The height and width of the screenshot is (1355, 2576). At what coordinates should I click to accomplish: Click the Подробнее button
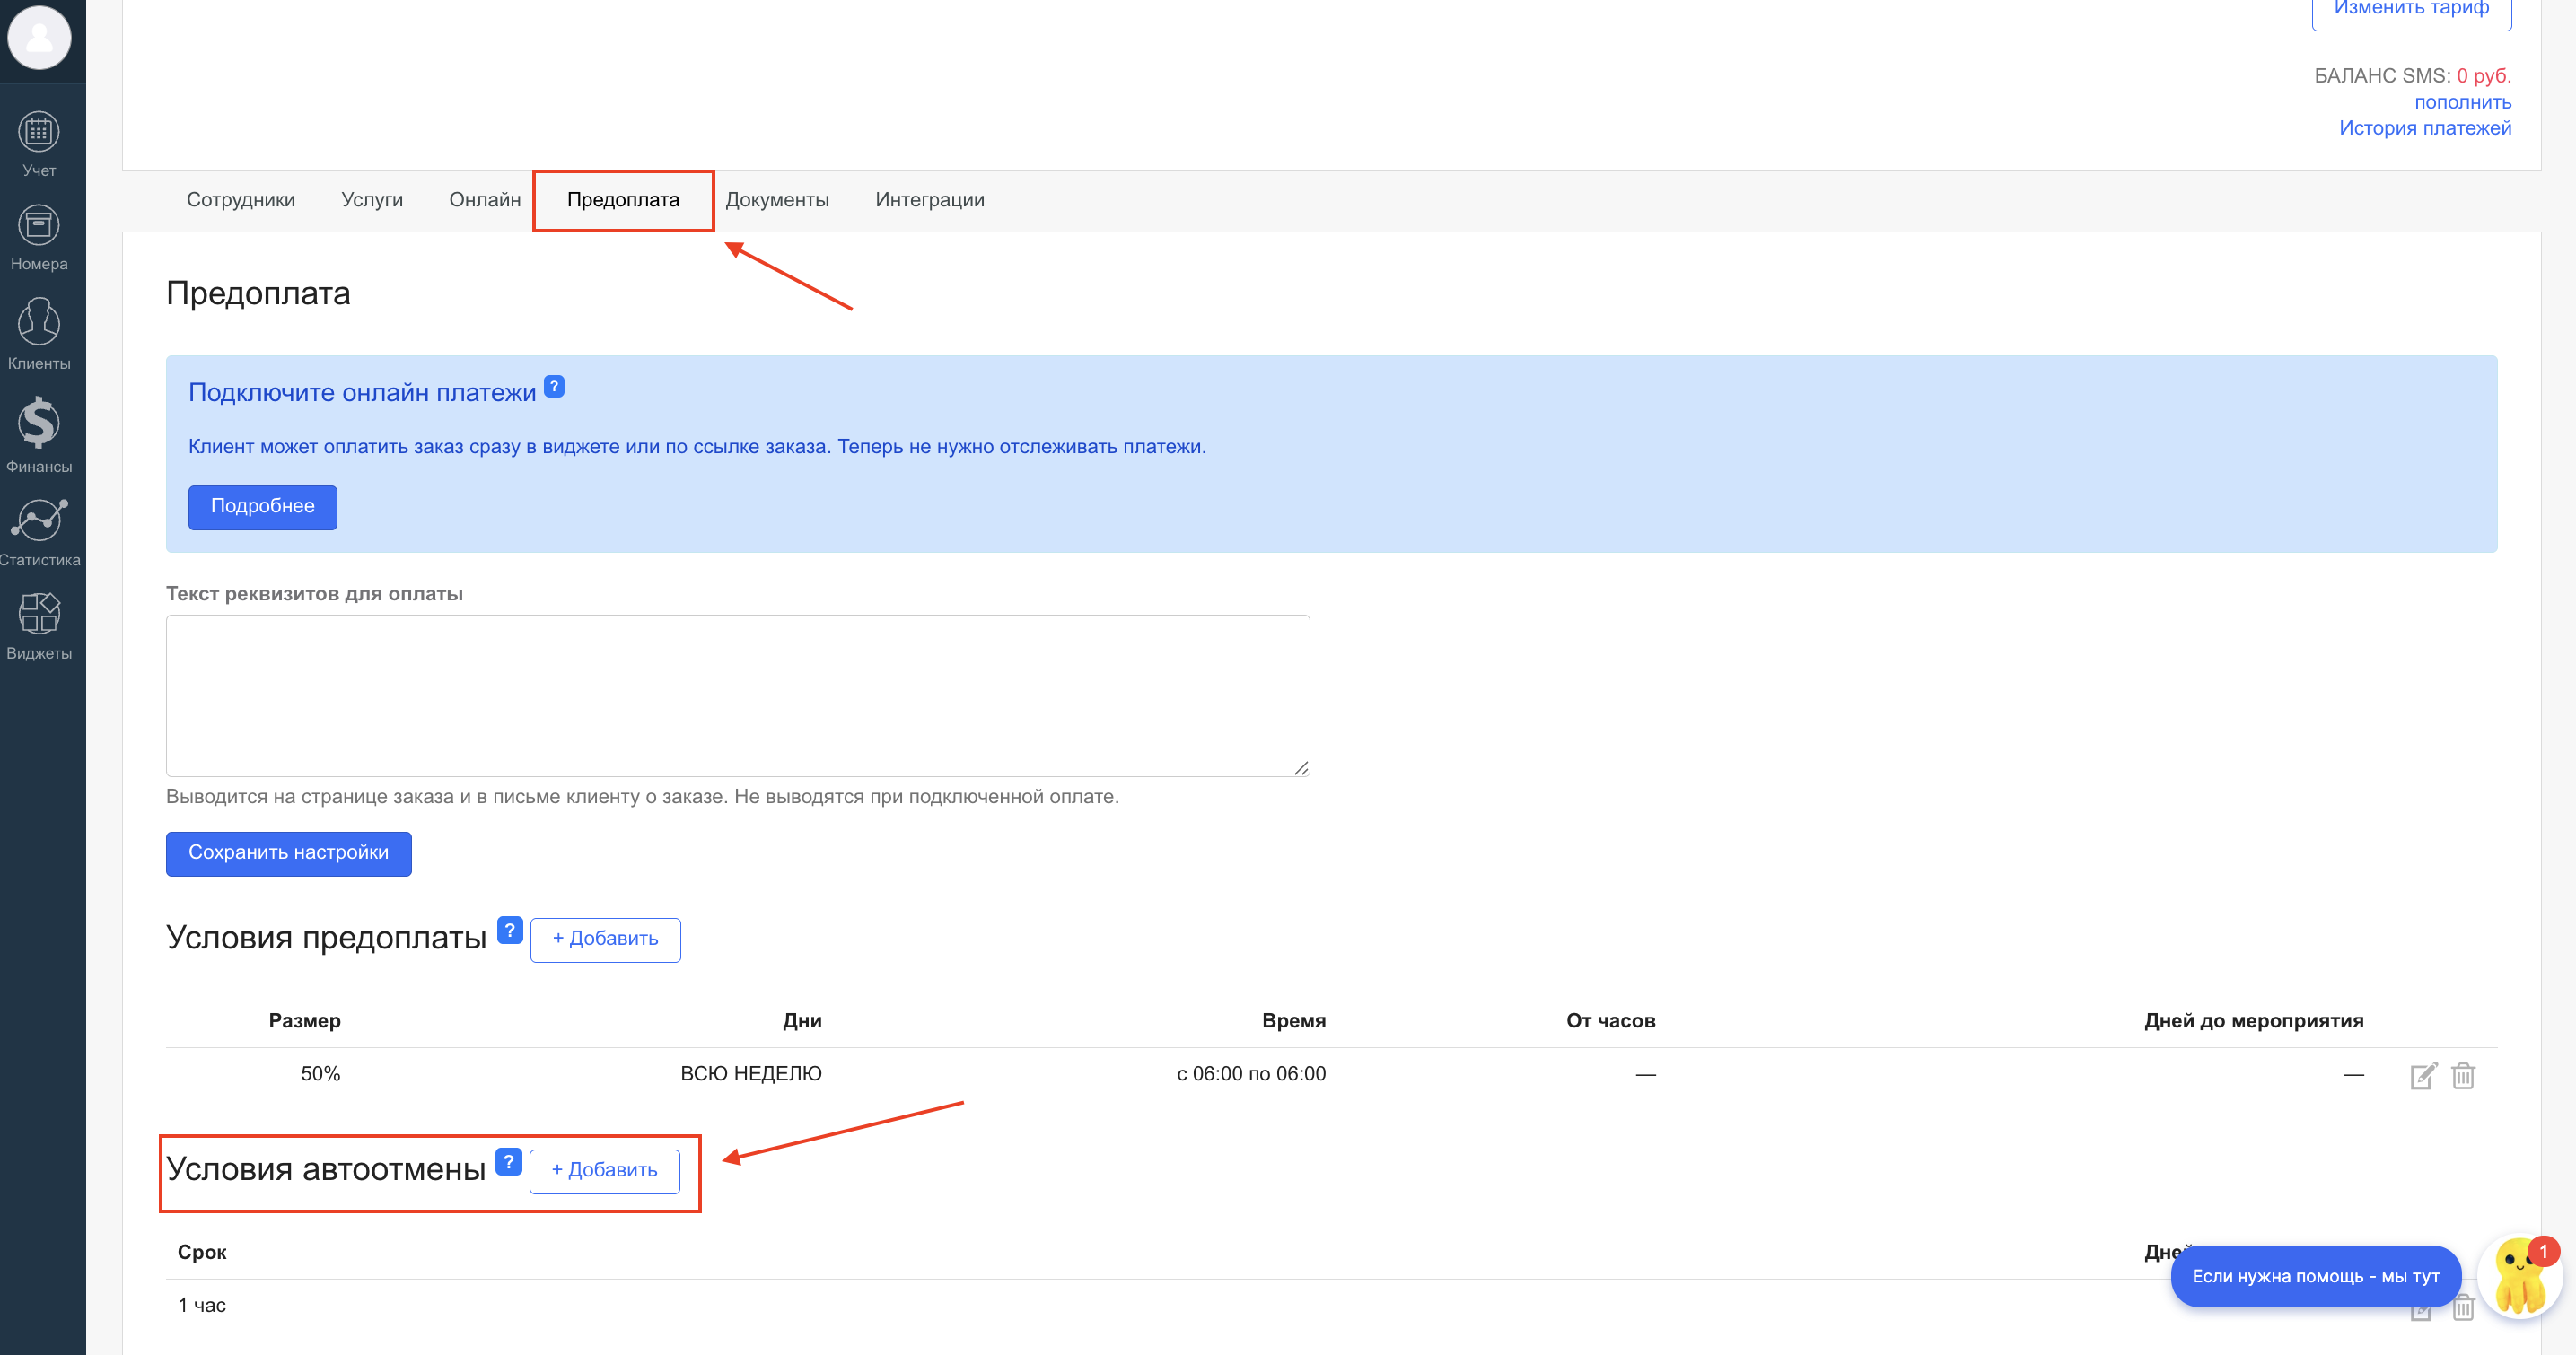point(262,507)
